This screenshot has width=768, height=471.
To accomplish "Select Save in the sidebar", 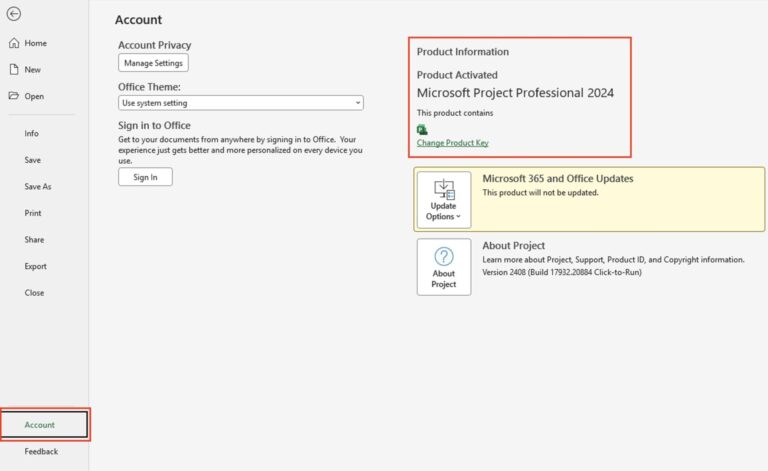I will (x=33, y=160).
